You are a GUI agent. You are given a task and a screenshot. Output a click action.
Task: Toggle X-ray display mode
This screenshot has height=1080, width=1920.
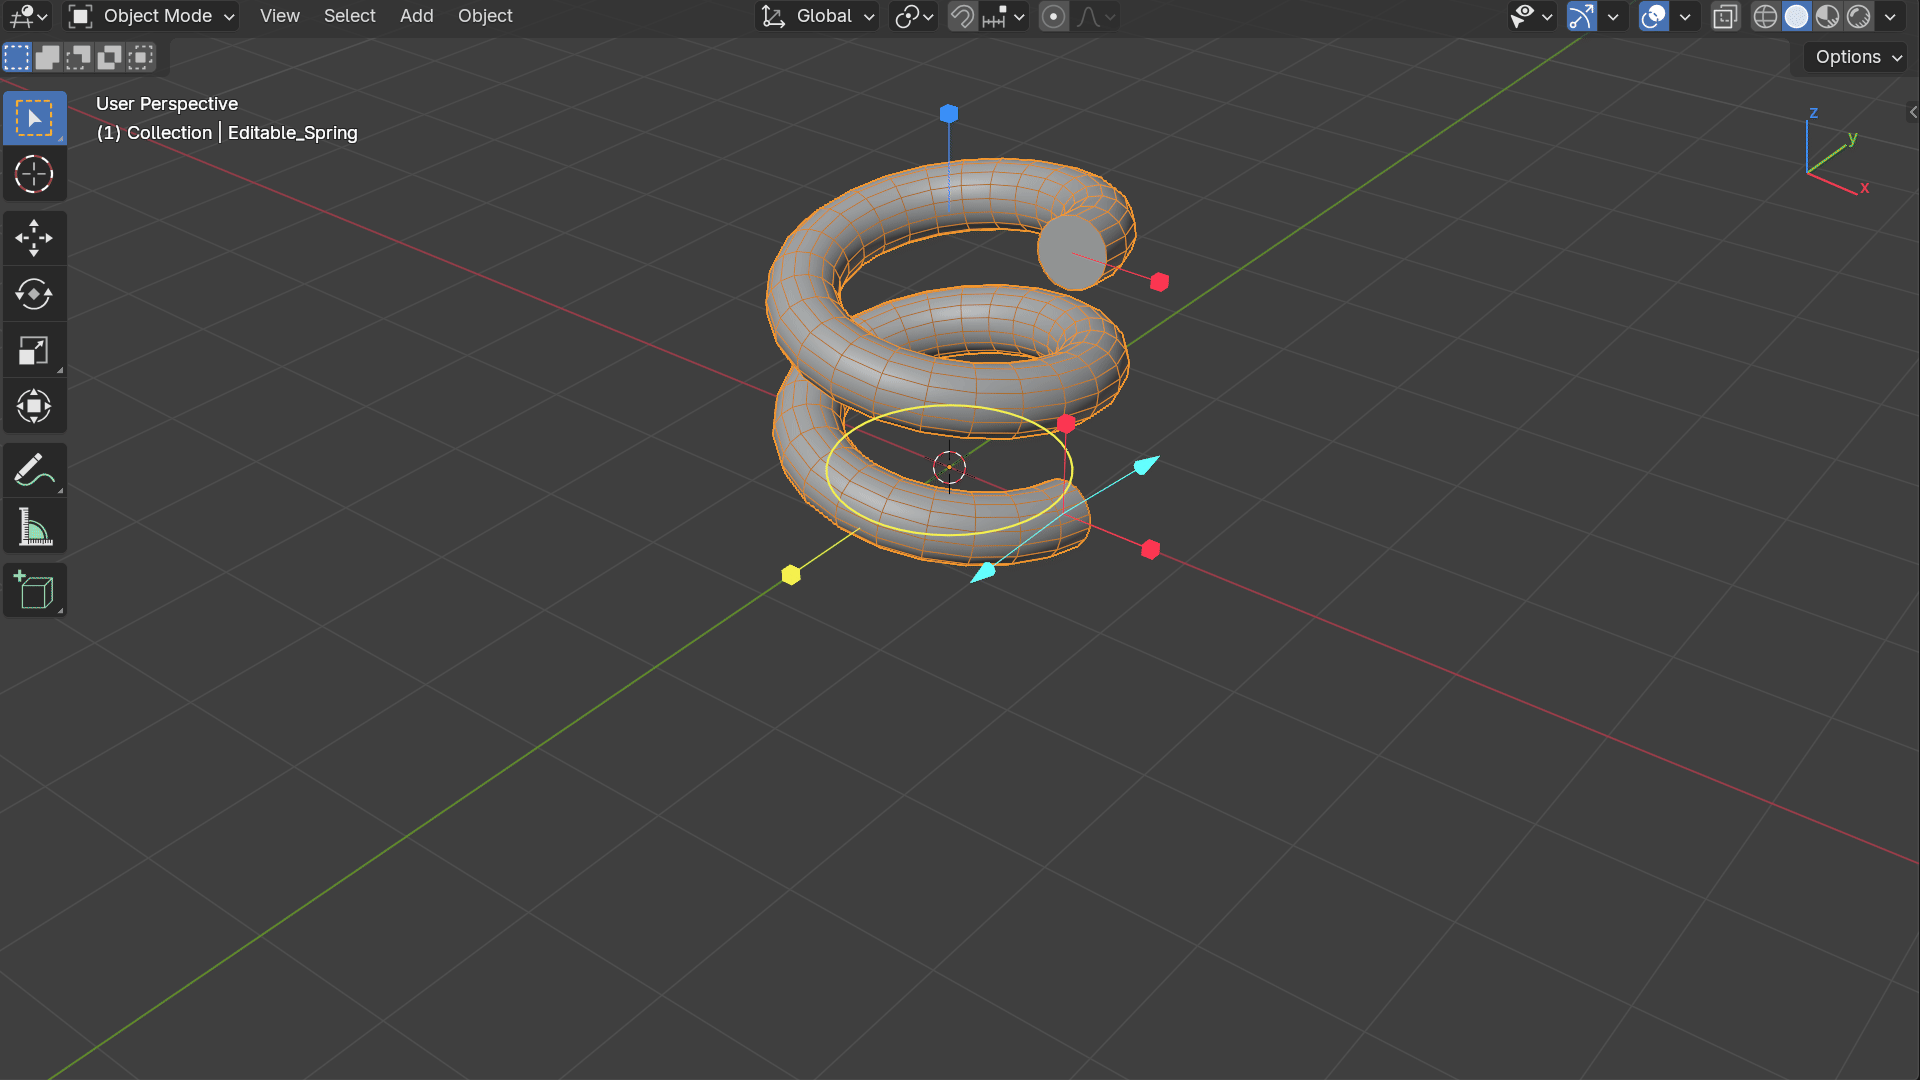pyautogui.click(x=1725, y=16)
